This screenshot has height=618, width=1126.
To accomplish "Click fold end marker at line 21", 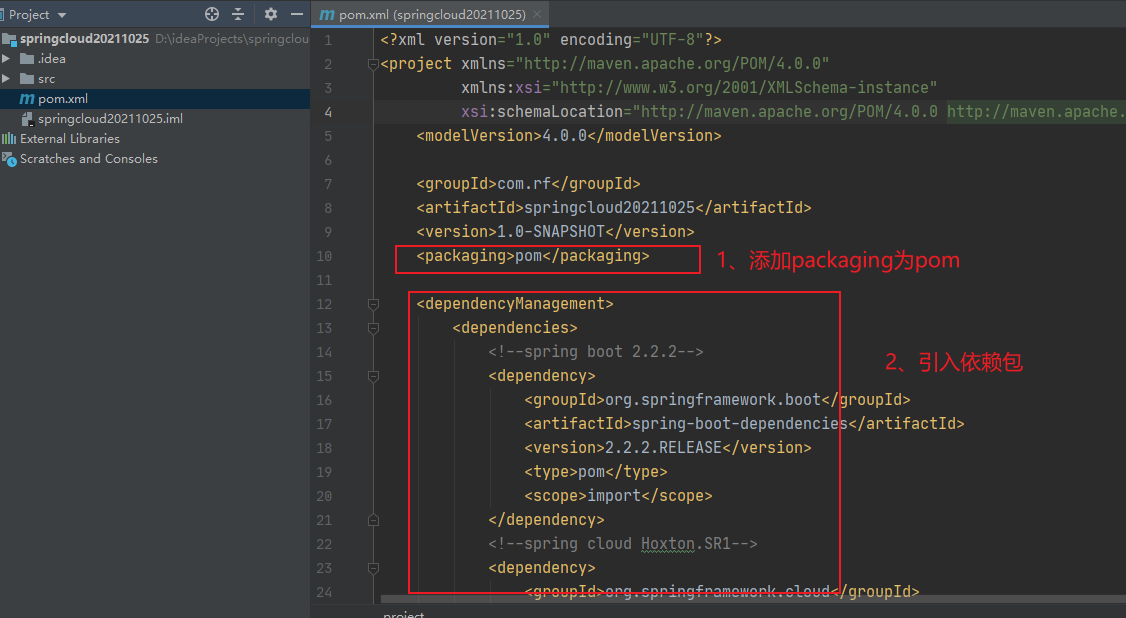I will [x=373, y=520].
